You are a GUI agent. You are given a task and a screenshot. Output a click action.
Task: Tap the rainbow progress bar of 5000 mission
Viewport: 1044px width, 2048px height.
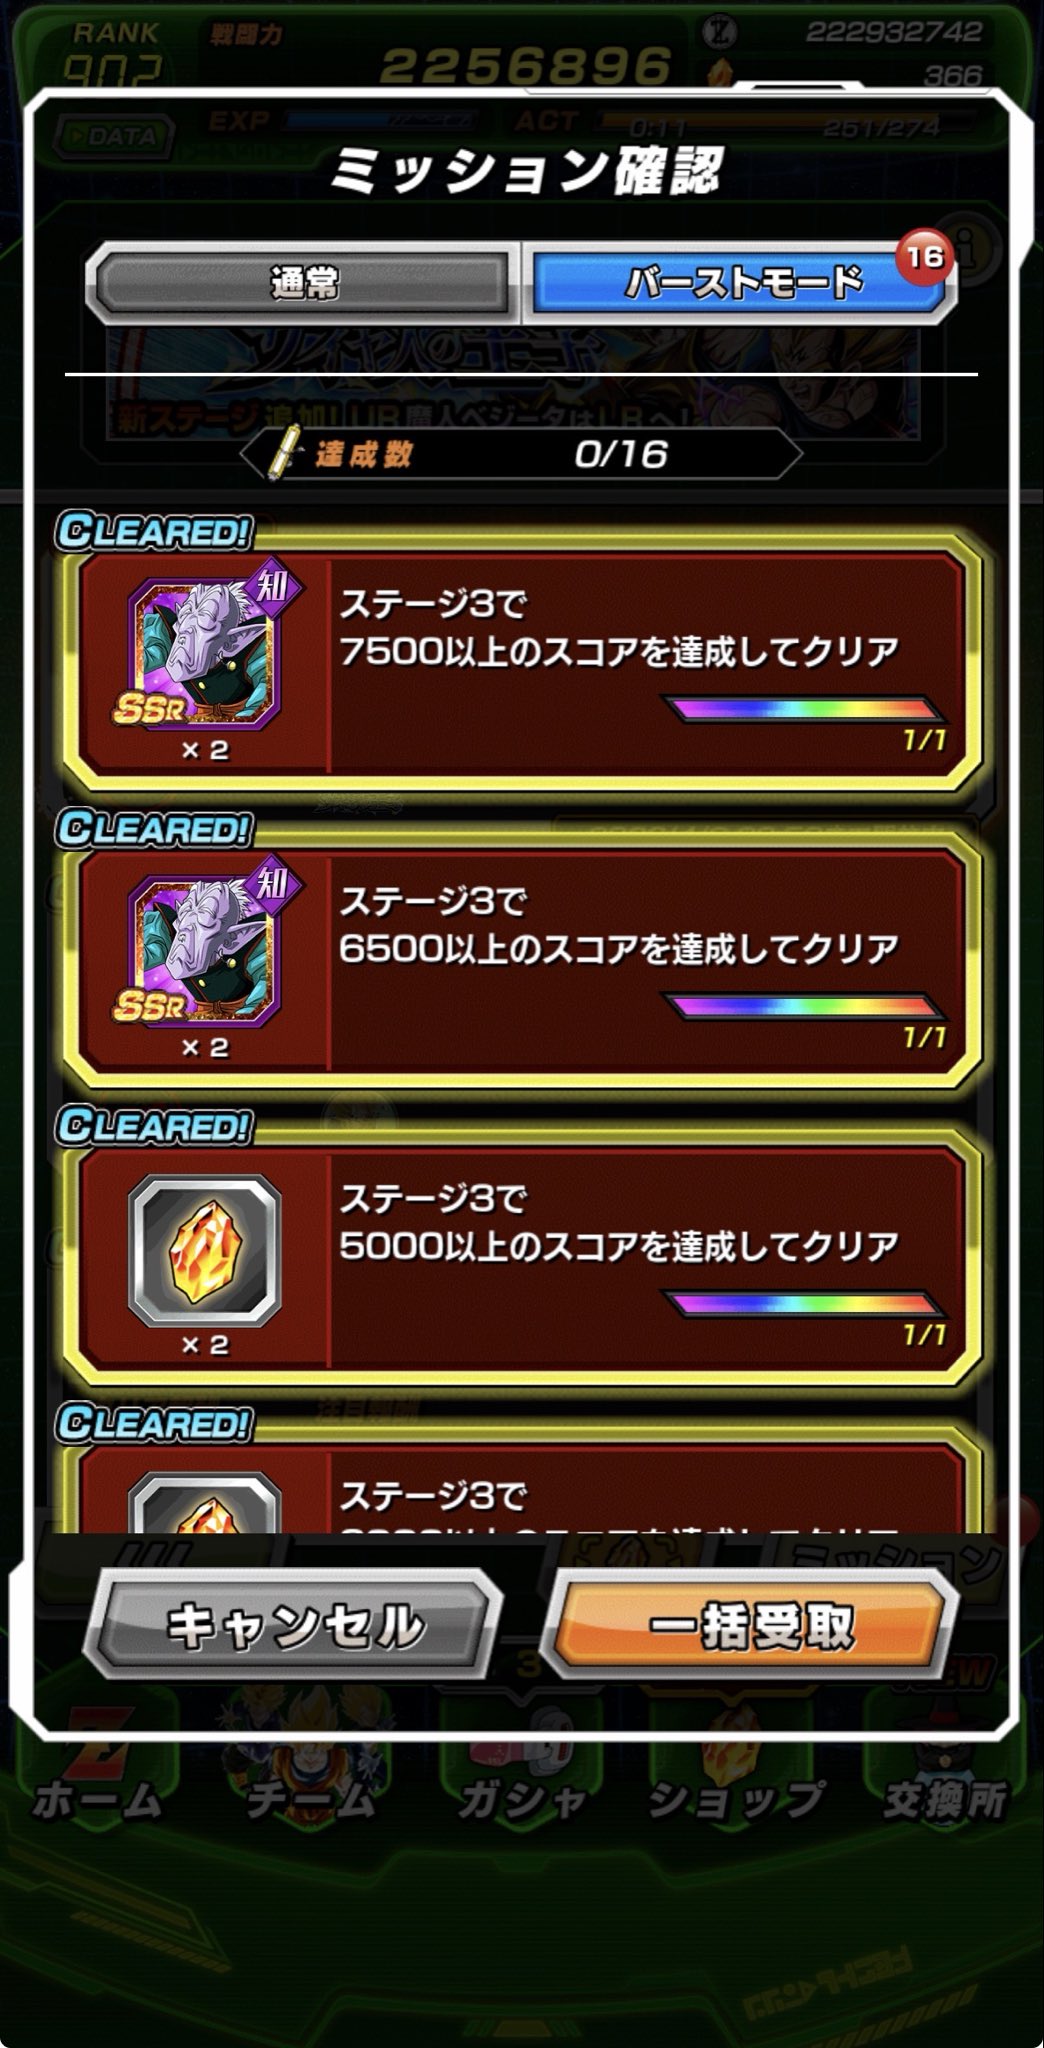pyautogui.click(x=805, y=1304)
